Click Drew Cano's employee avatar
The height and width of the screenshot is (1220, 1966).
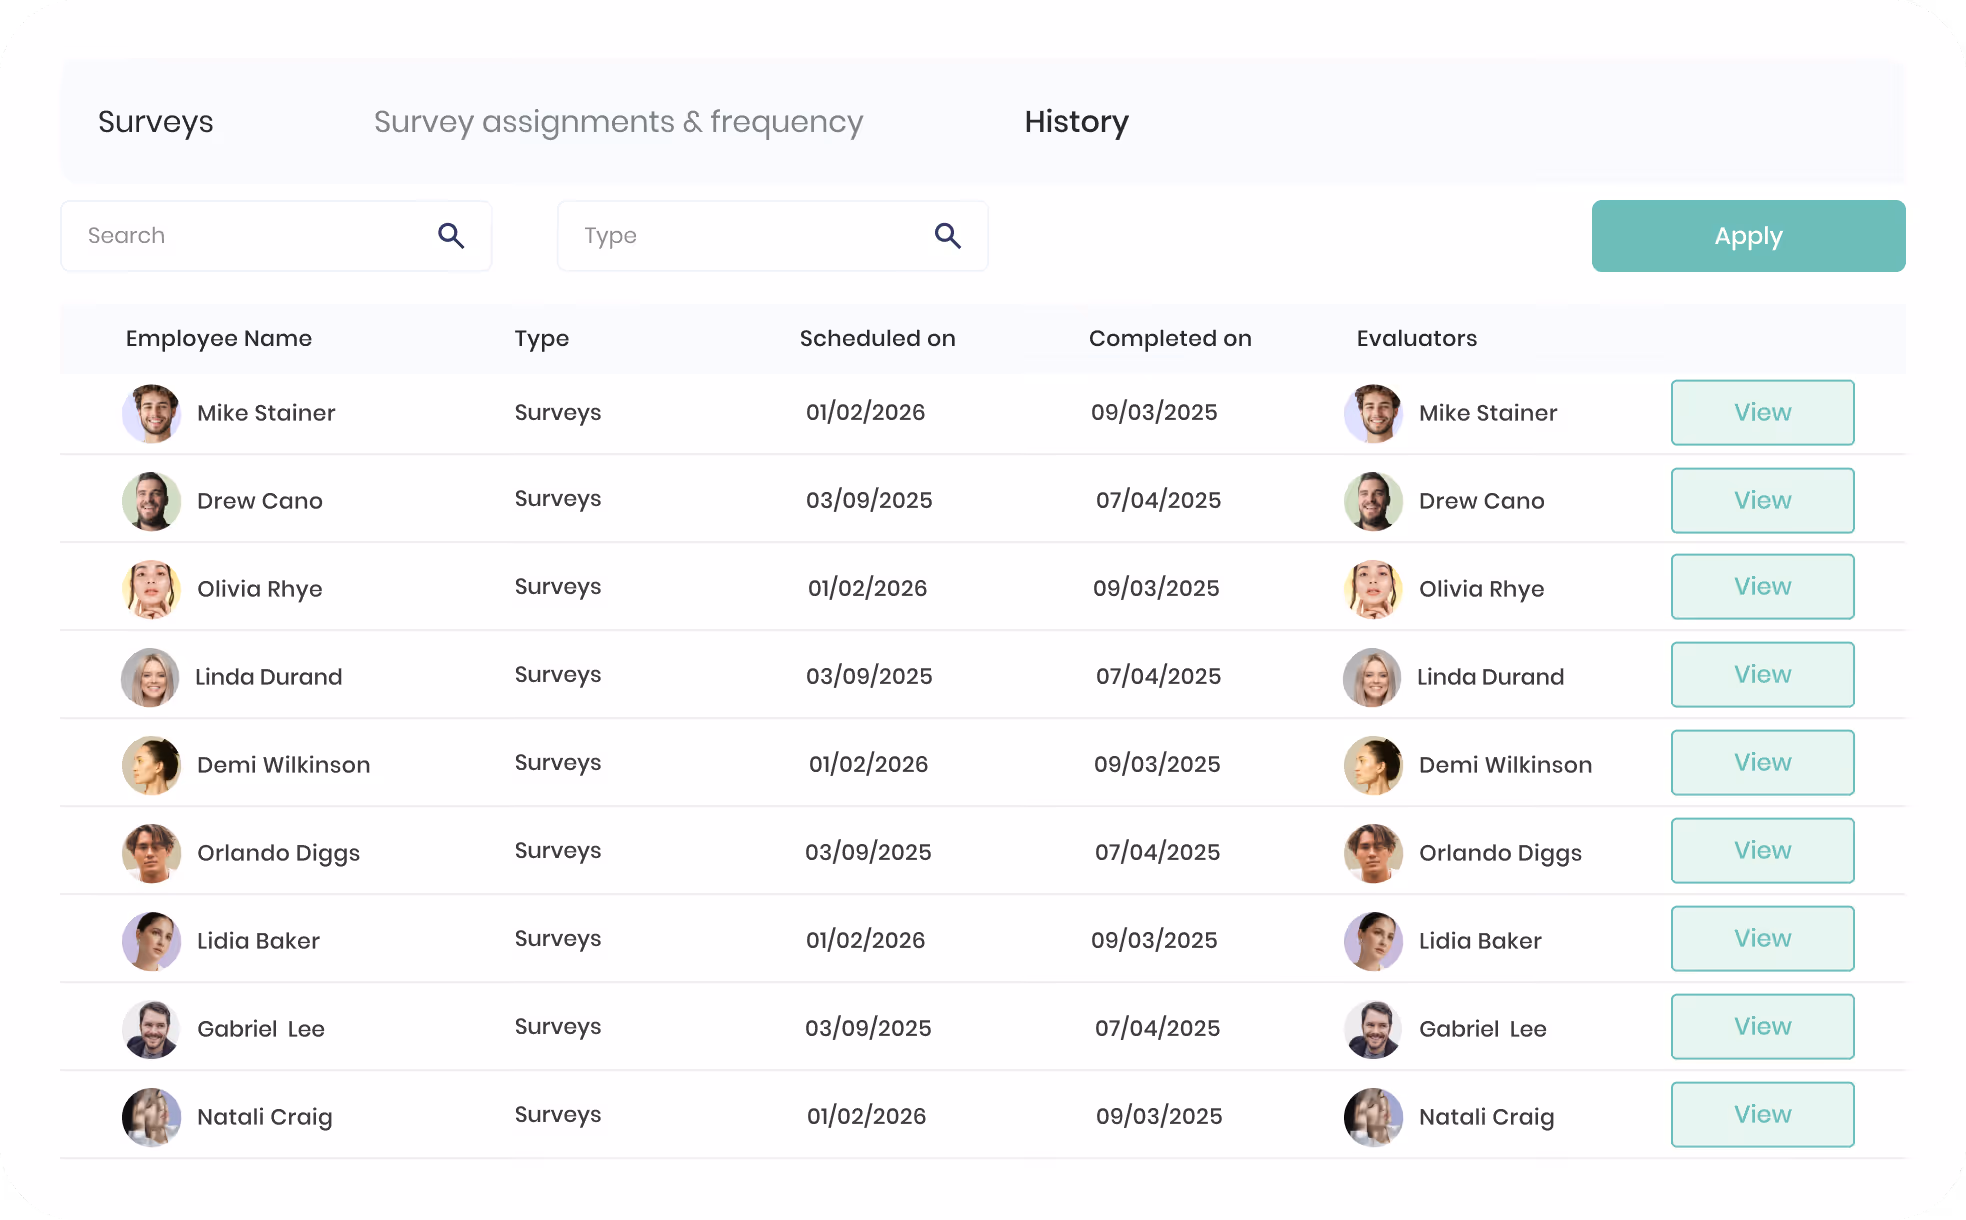[151, 501]
